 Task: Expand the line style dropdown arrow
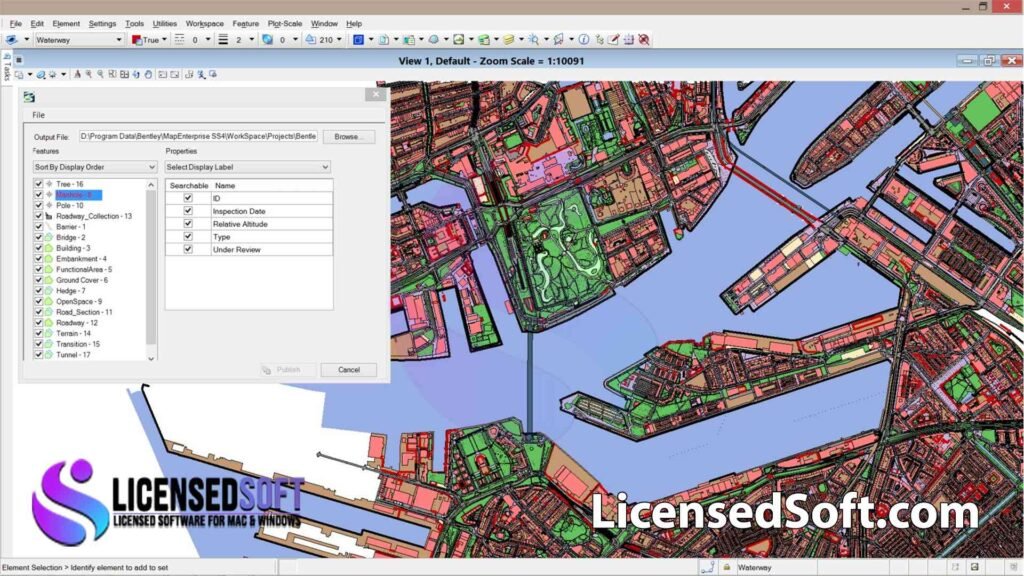208,40
